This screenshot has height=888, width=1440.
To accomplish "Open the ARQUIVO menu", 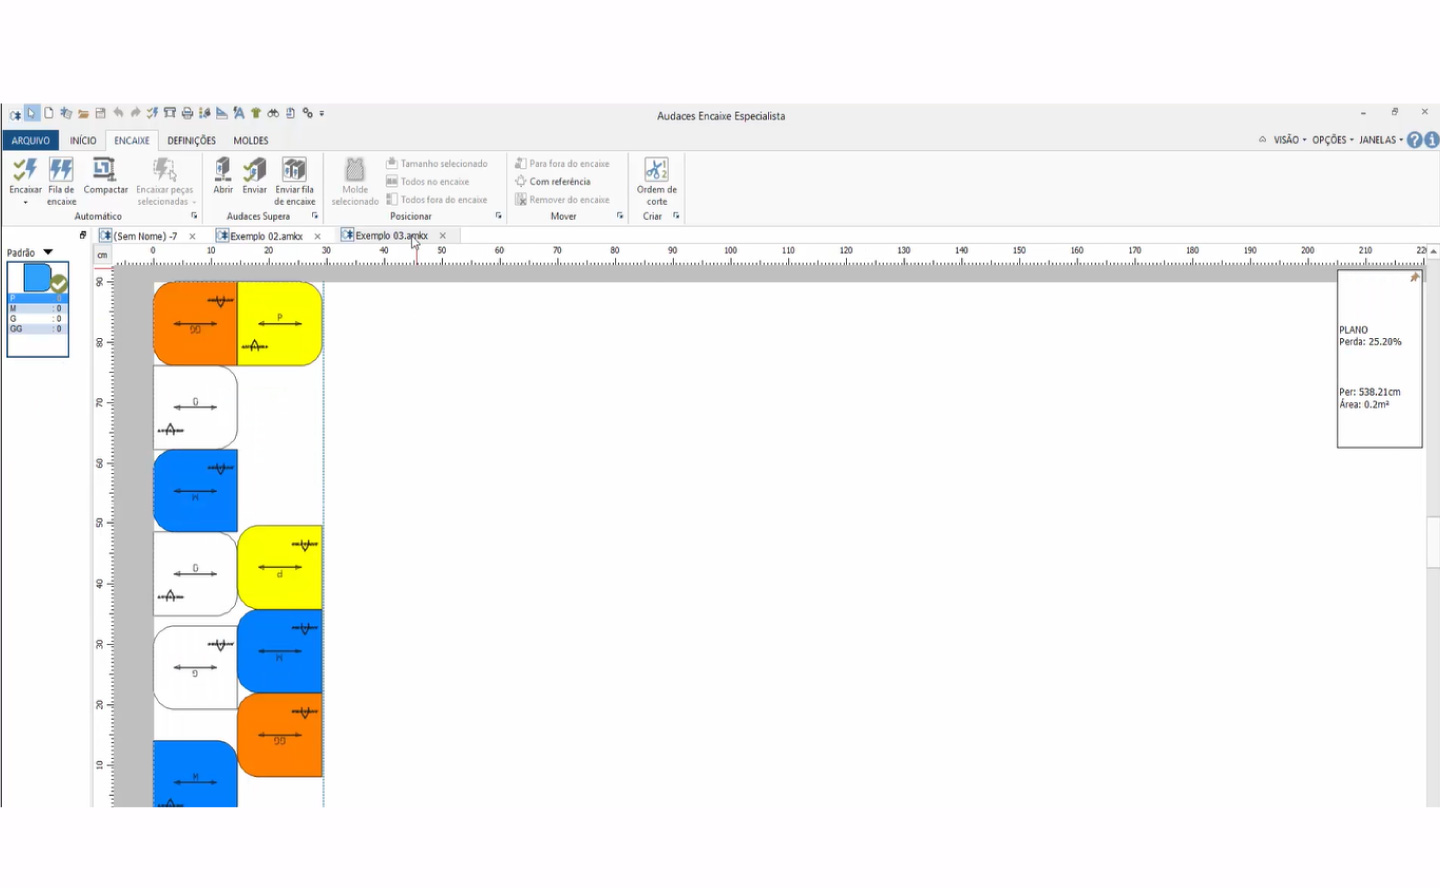I will coord(31,141).
